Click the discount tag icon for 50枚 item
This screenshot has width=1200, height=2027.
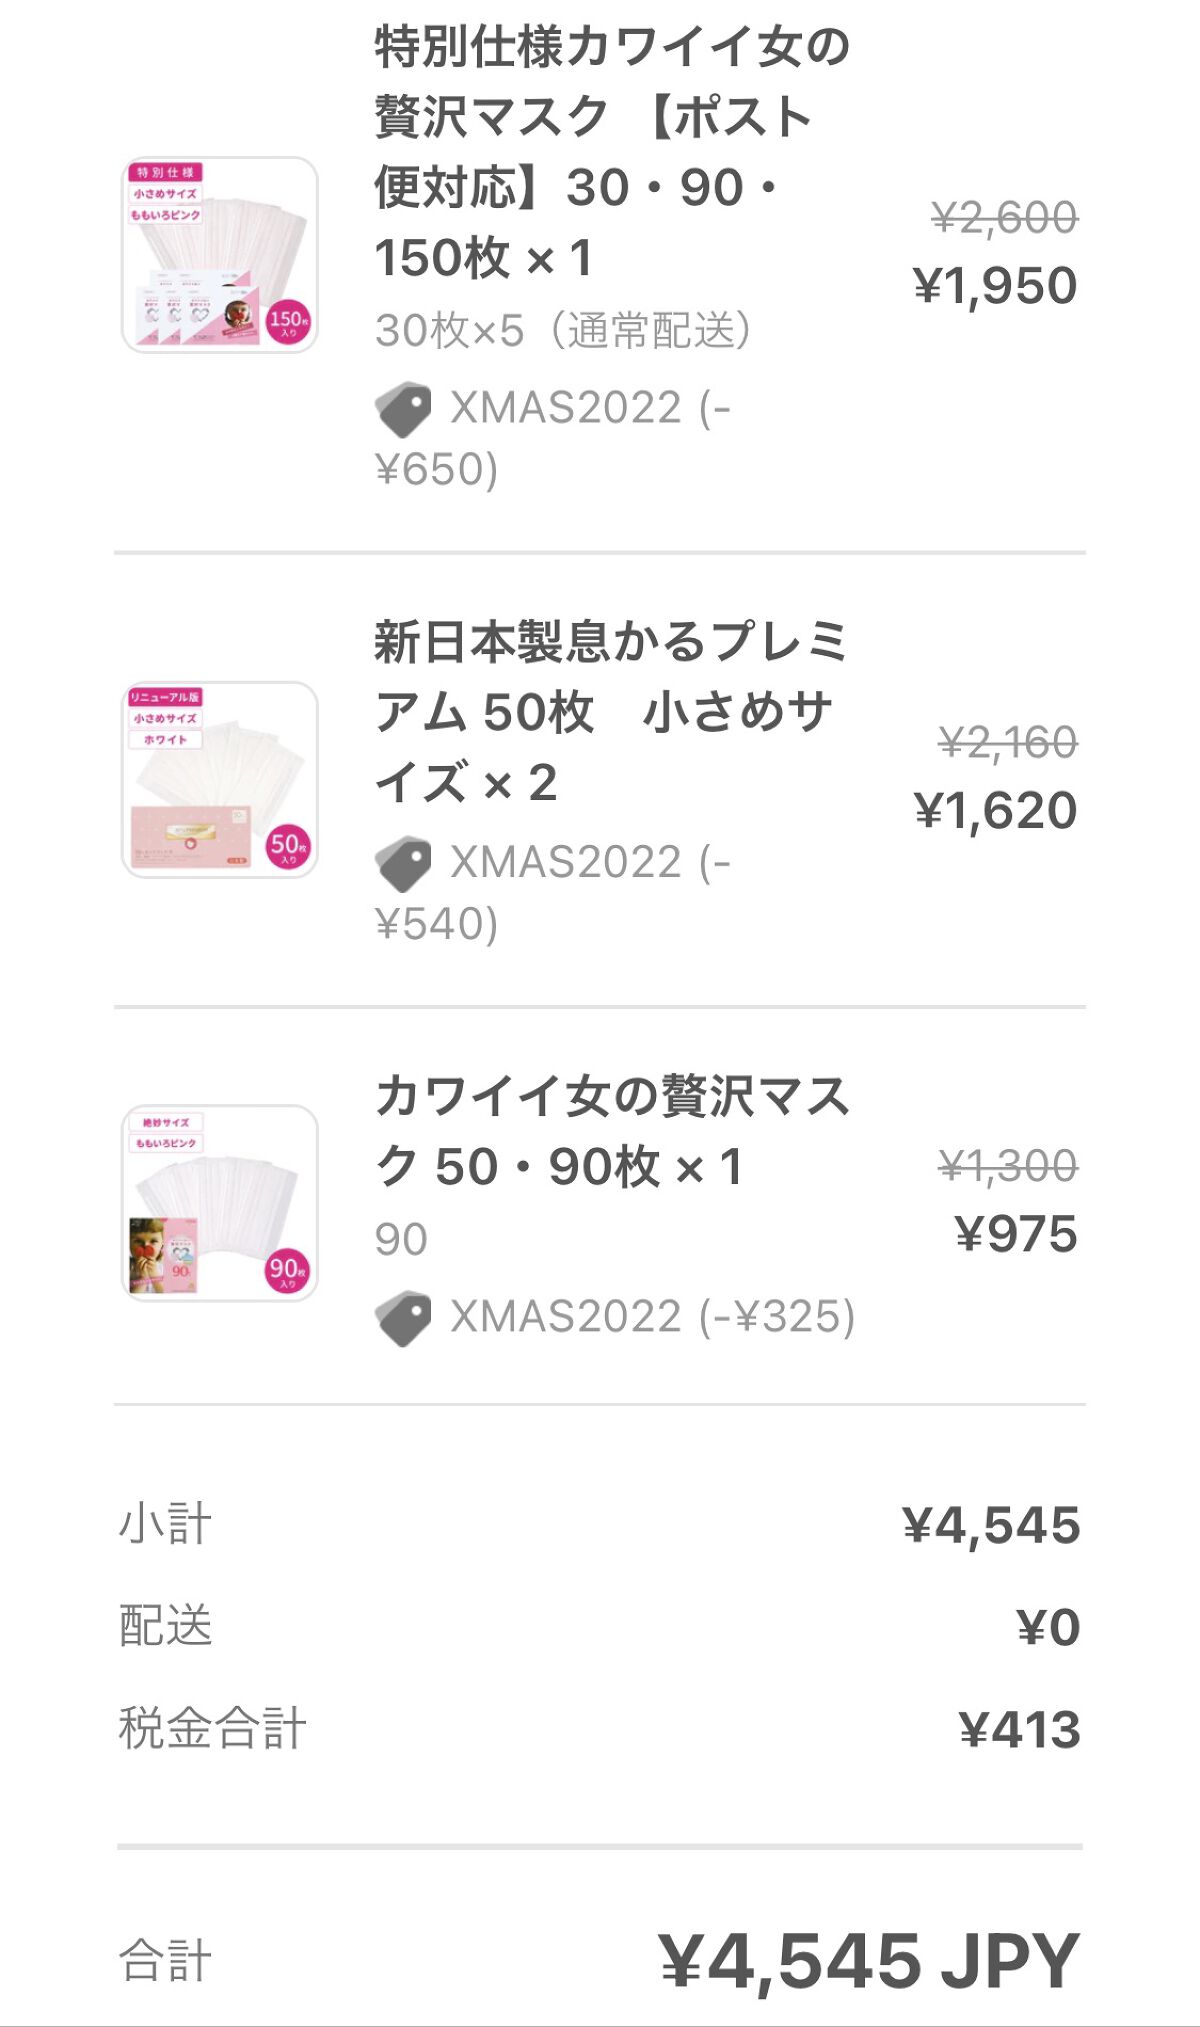tap(403, 863)
